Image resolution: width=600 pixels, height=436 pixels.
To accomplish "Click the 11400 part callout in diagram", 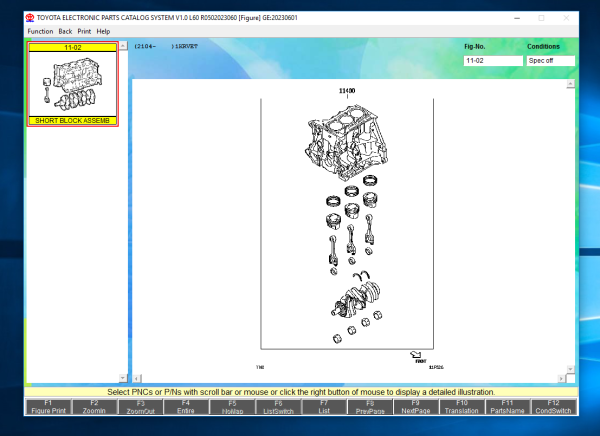I will coord(347,90).
